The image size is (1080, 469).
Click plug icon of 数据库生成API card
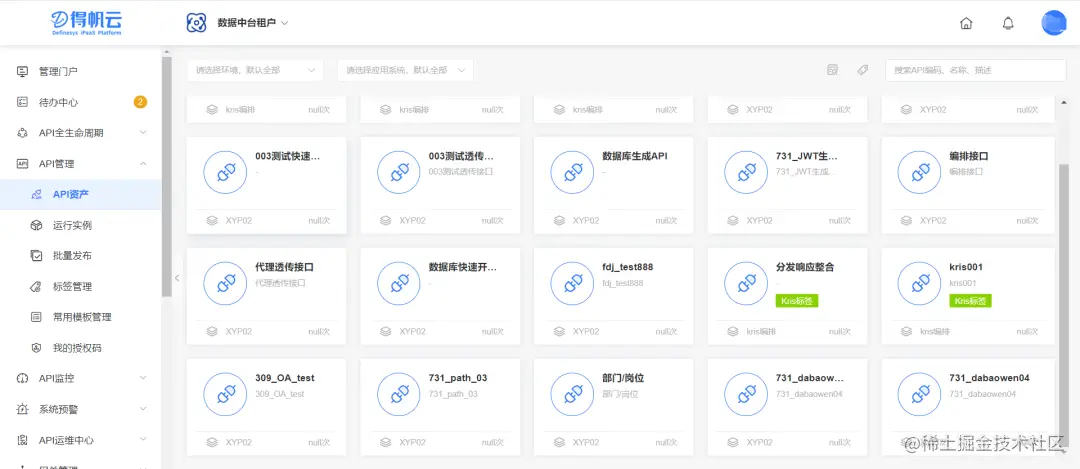tap(572, 172)
